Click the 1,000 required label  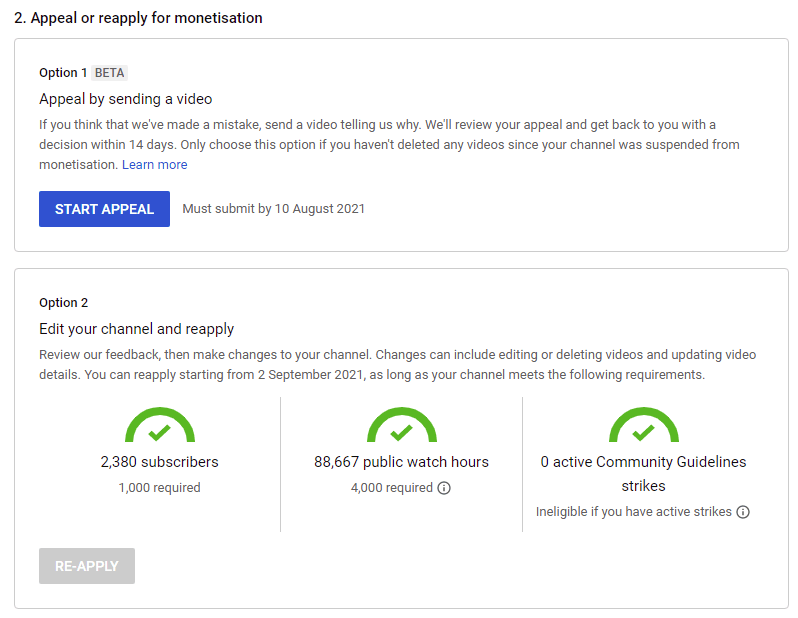[159, 488]
